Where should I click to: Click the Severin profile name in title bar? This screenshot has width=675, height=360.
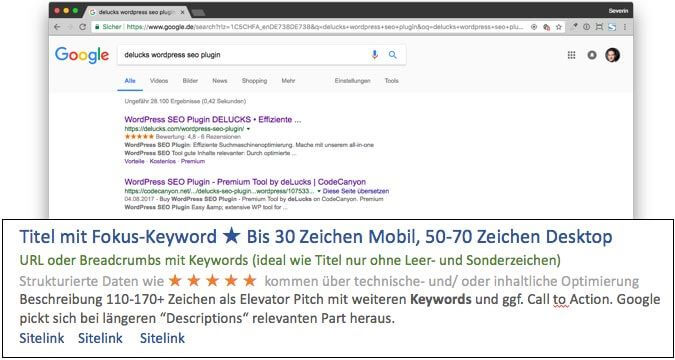point(618,11)
